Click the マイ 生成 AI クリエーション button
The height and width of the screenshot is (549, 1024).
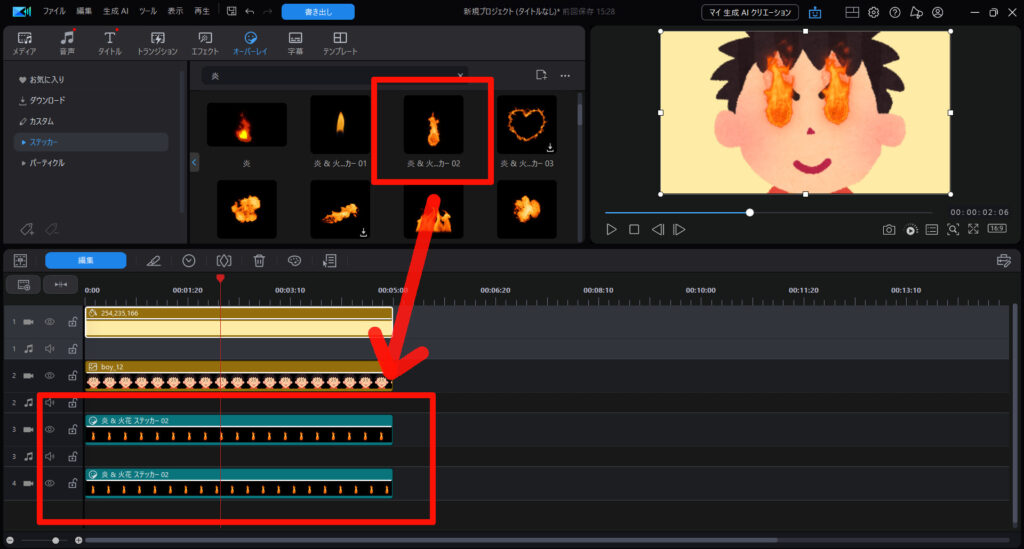click(x=749, y=12)
